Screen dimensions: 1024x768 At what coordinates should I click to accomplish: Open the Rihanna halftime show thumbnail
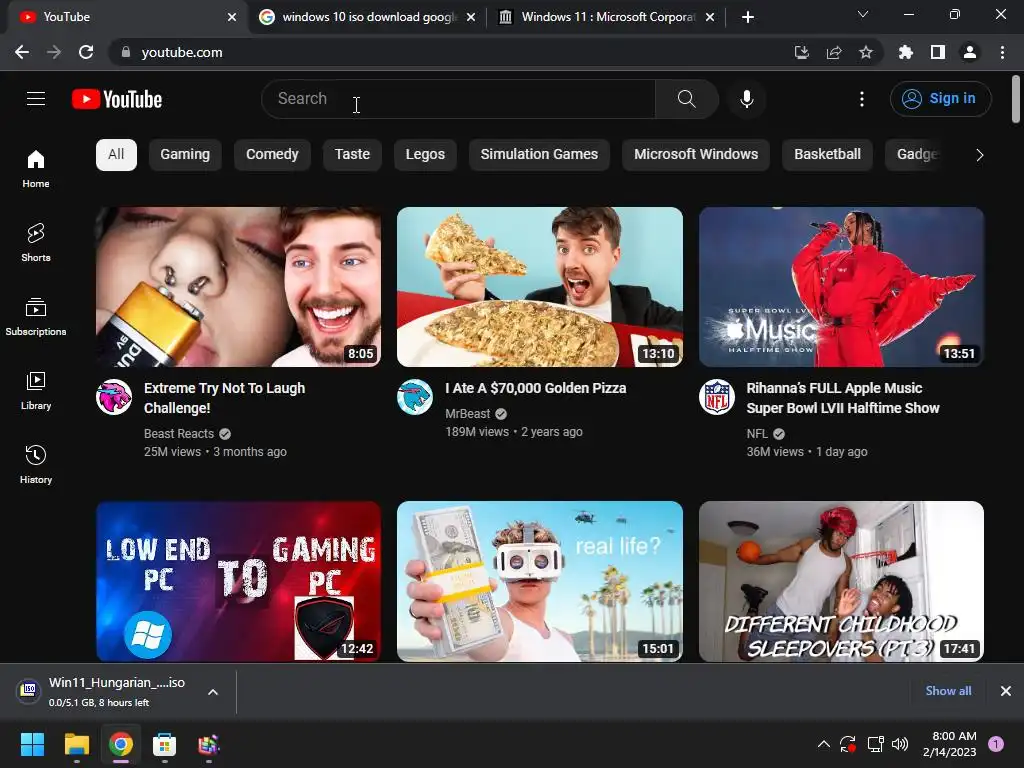click(841, 287)
